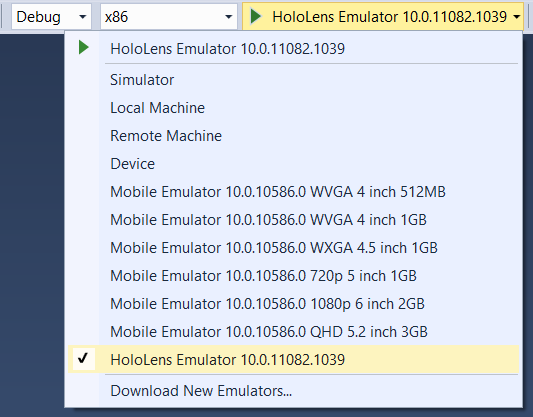Choose Mobile Emulator QHD 5.2 inch 3GB

294,332
